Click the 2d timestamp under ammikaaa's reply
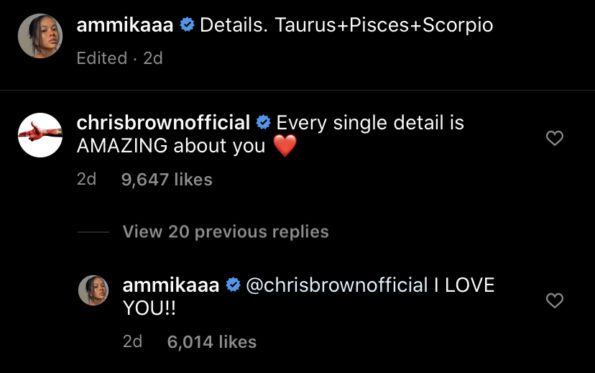Viewport: 595px width, 373px height. click(132, 342)
